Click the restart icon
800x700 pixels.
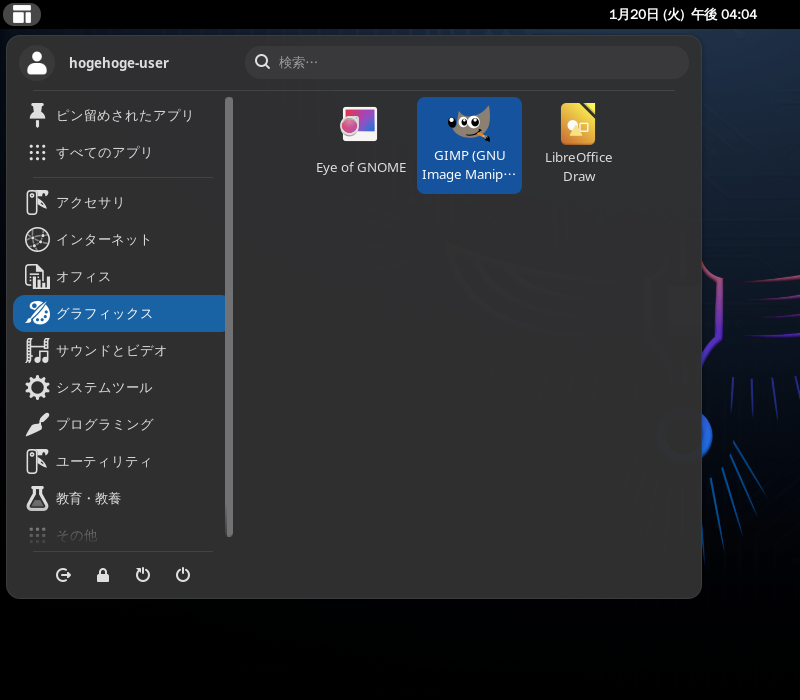[x=143, y=575]
